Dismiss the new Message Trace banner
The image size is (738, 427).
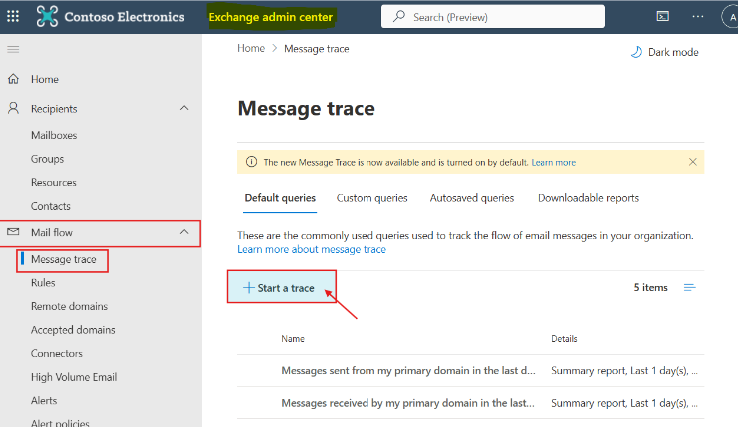point(692,162)
